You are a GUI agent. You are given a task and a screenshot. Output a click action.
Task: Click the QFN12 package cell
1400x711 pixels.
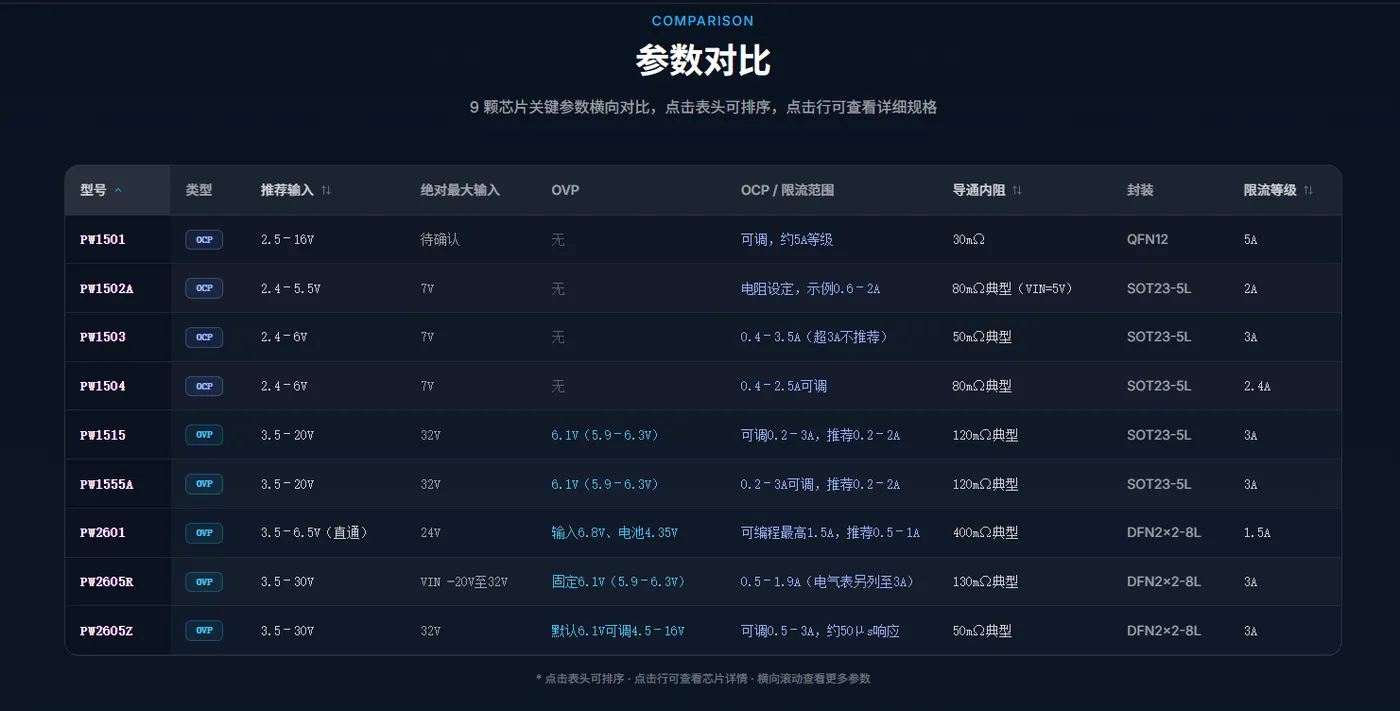coord(1147,240)
